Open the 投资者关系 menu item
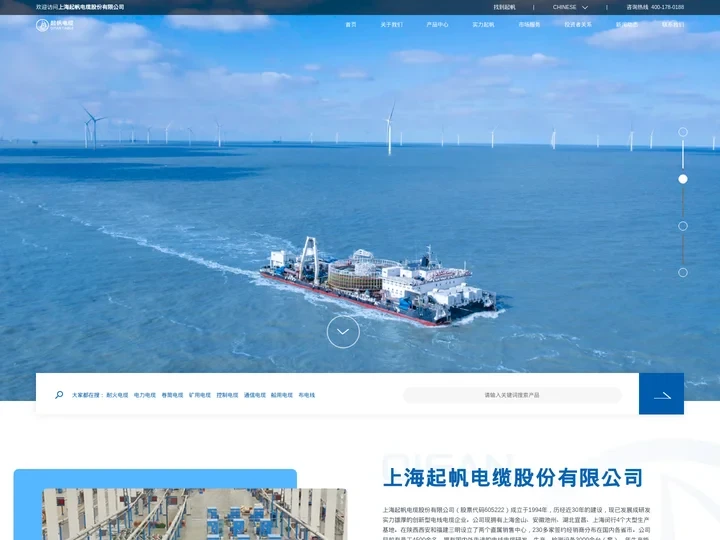 point(578,25)
